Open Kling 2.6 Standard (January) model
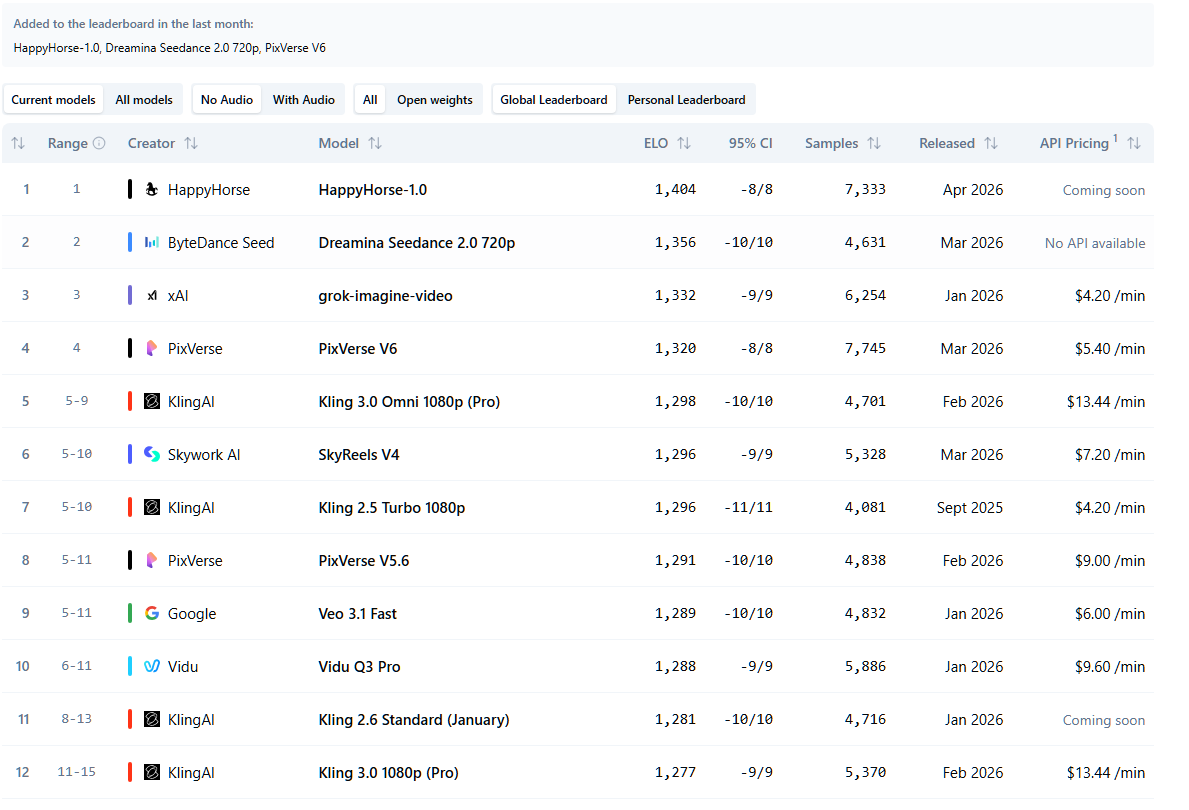 [x=413, y=720]
